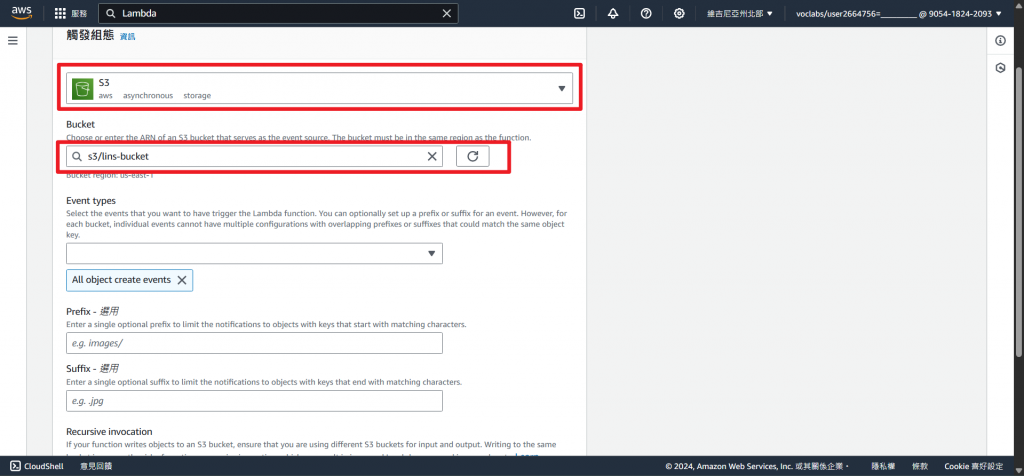Click the search magnifier in bucket field
Viewport: 1024px width, 476px height.
(x=76, y=157)
